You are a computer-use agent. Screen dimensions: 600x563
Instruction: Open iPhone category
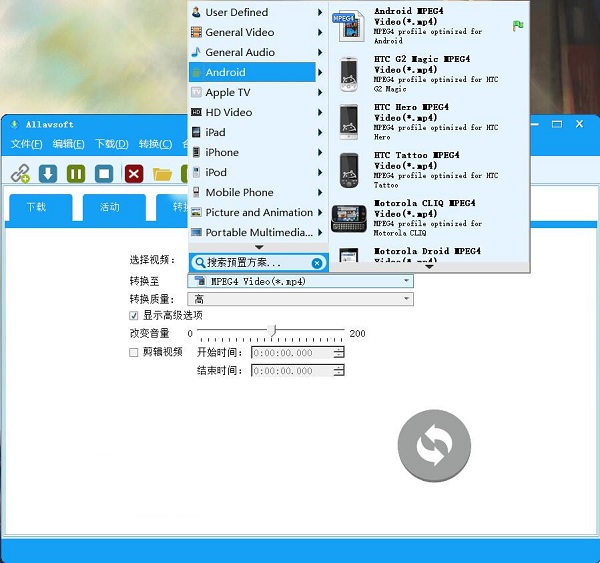click(257, 152)
